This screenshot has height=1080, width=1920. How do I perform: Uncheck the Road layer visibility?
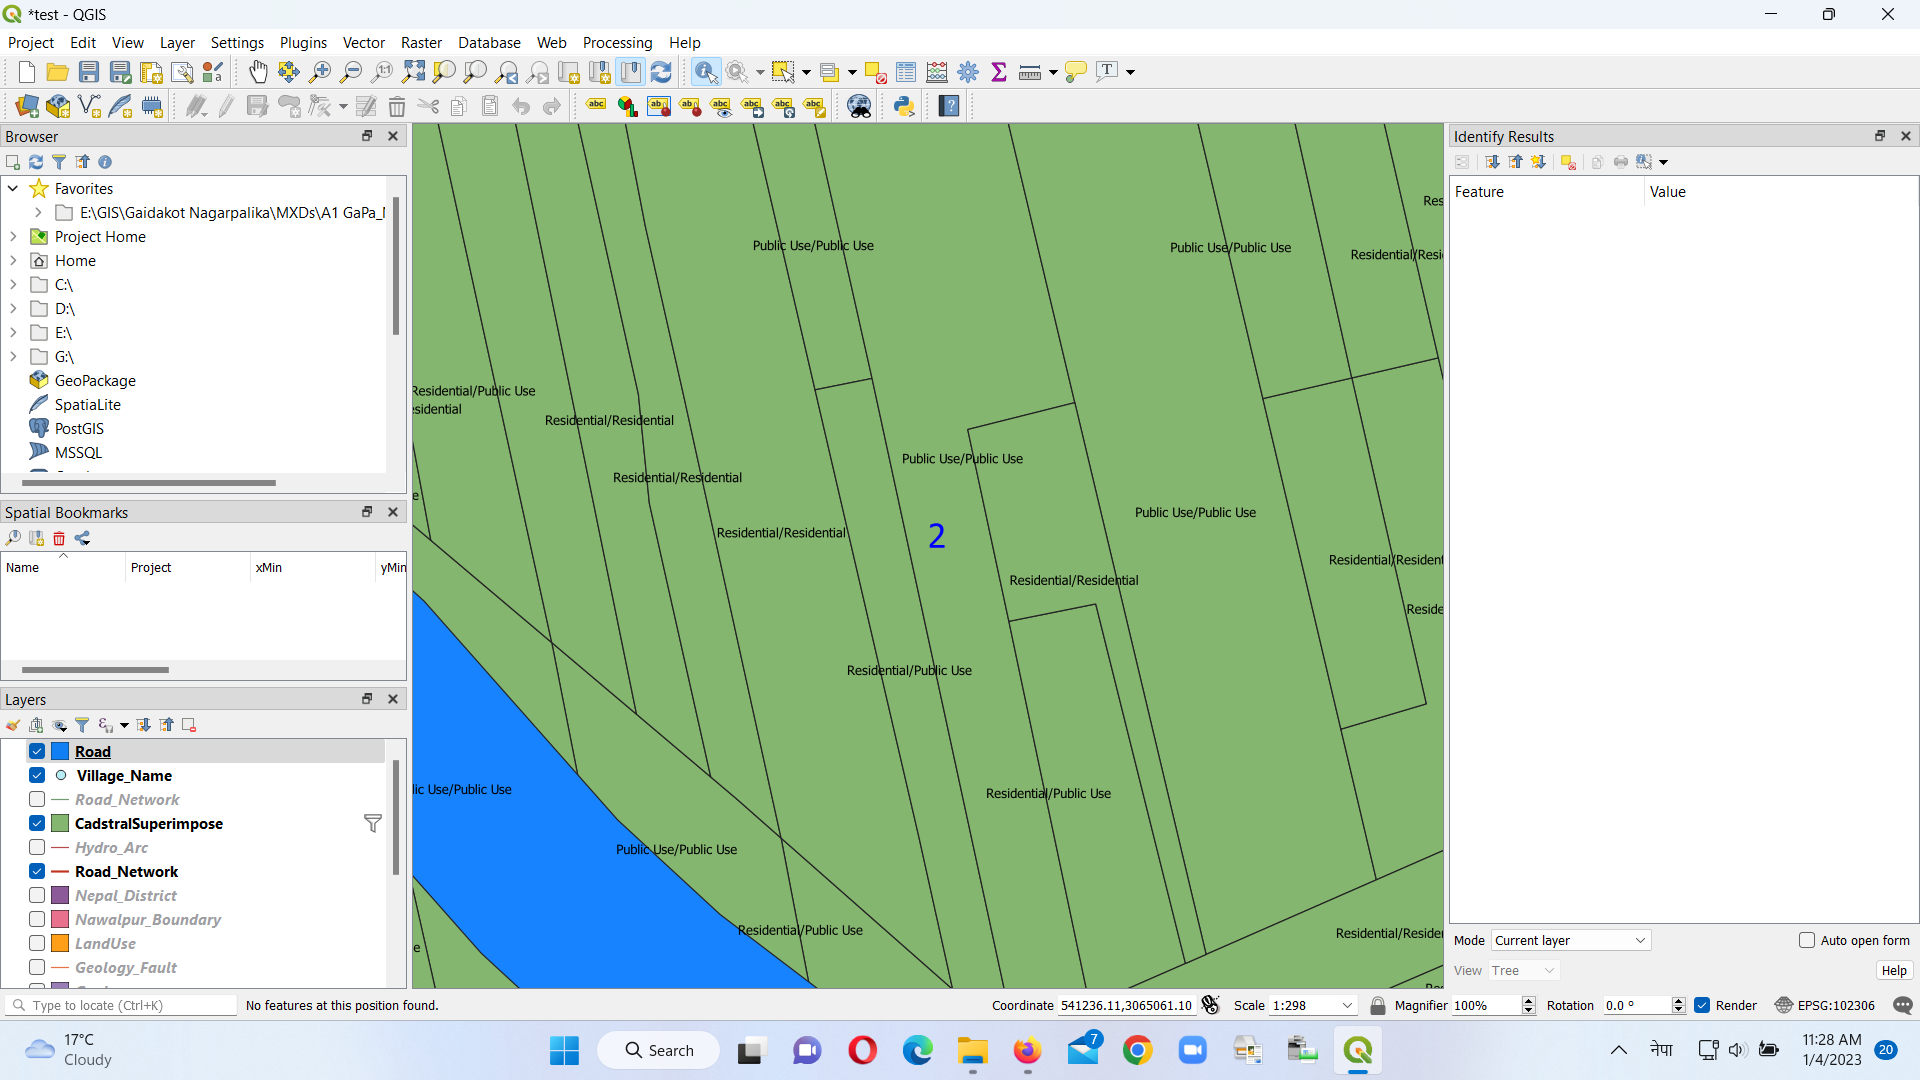coord(37,751)
